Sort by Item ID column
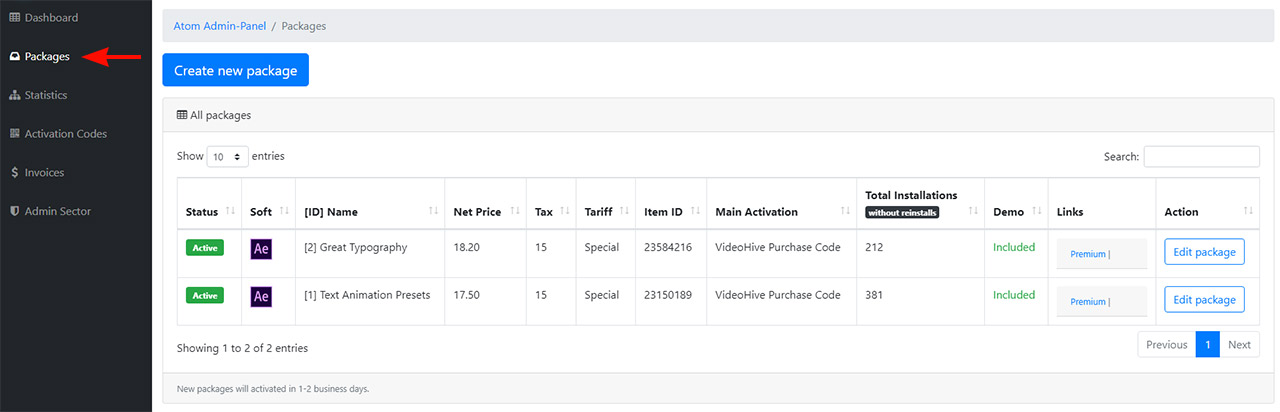1280x412 pixels. point(670,211)
